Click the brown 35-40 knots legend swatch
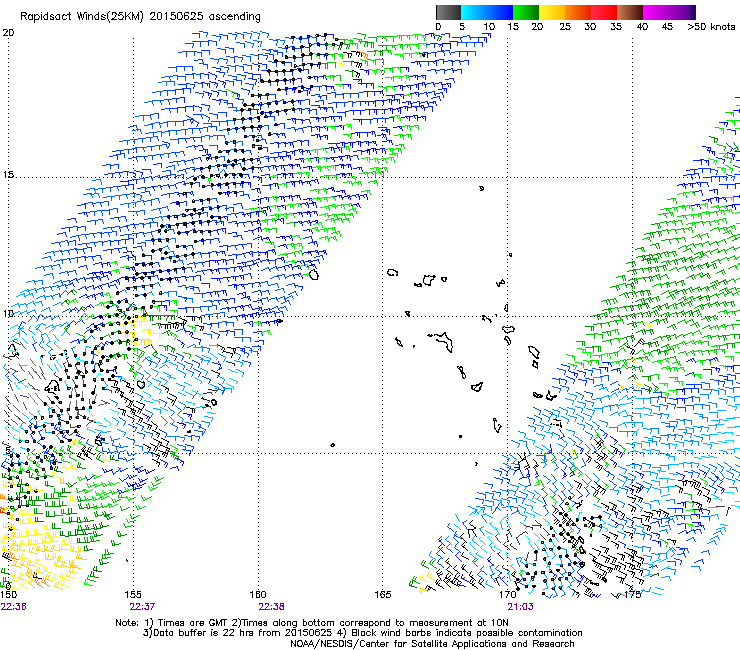 click(x=630, y=12)
